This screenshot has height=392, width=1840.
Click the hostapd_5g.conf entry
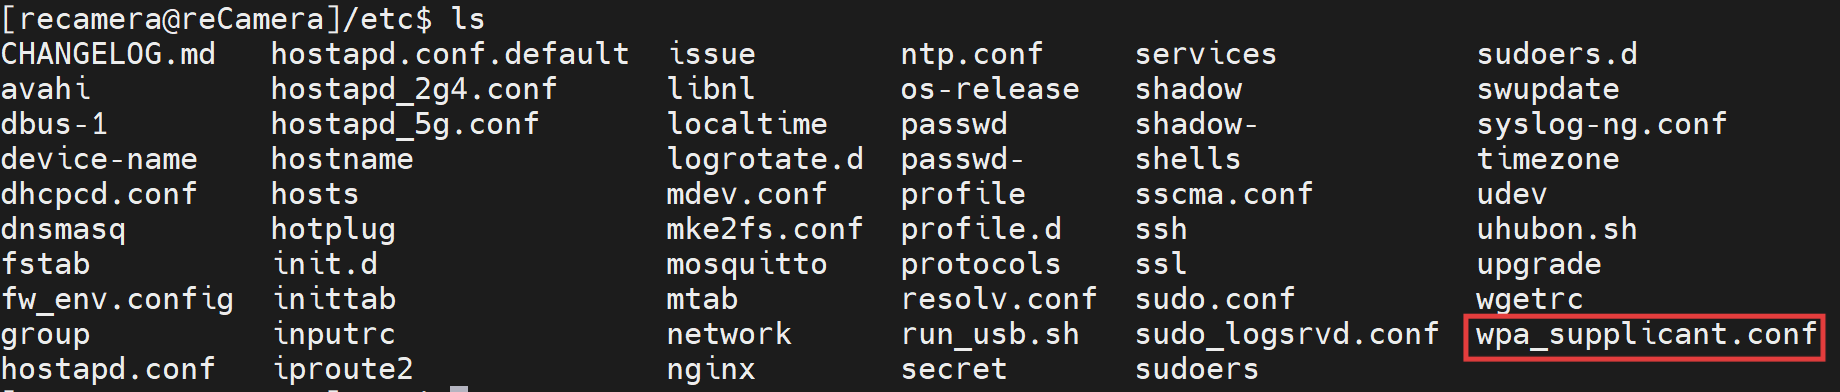[405, 125]
